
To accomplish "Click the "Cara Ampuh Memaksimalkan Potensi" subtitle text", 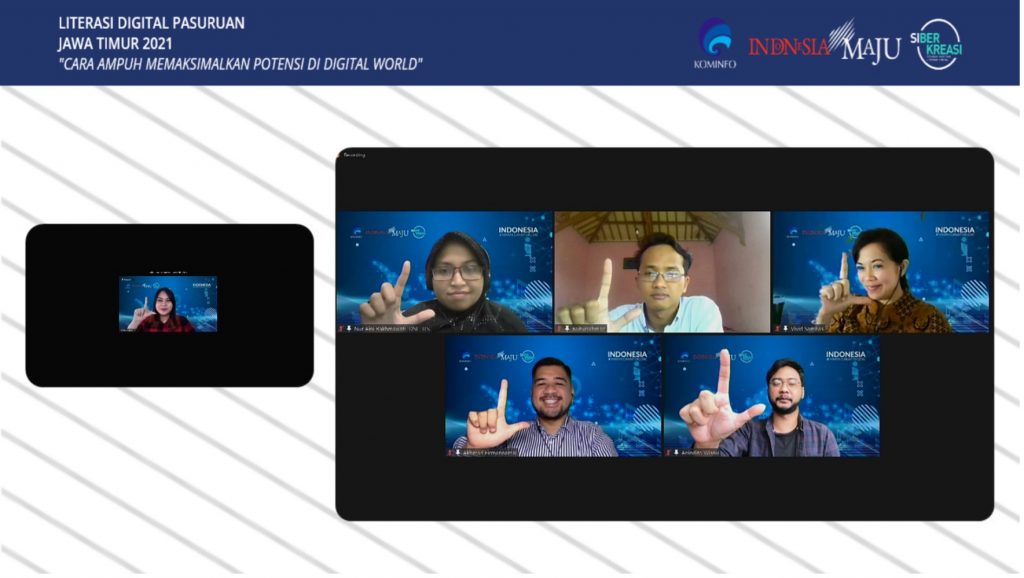I will (x=240, y=64).
